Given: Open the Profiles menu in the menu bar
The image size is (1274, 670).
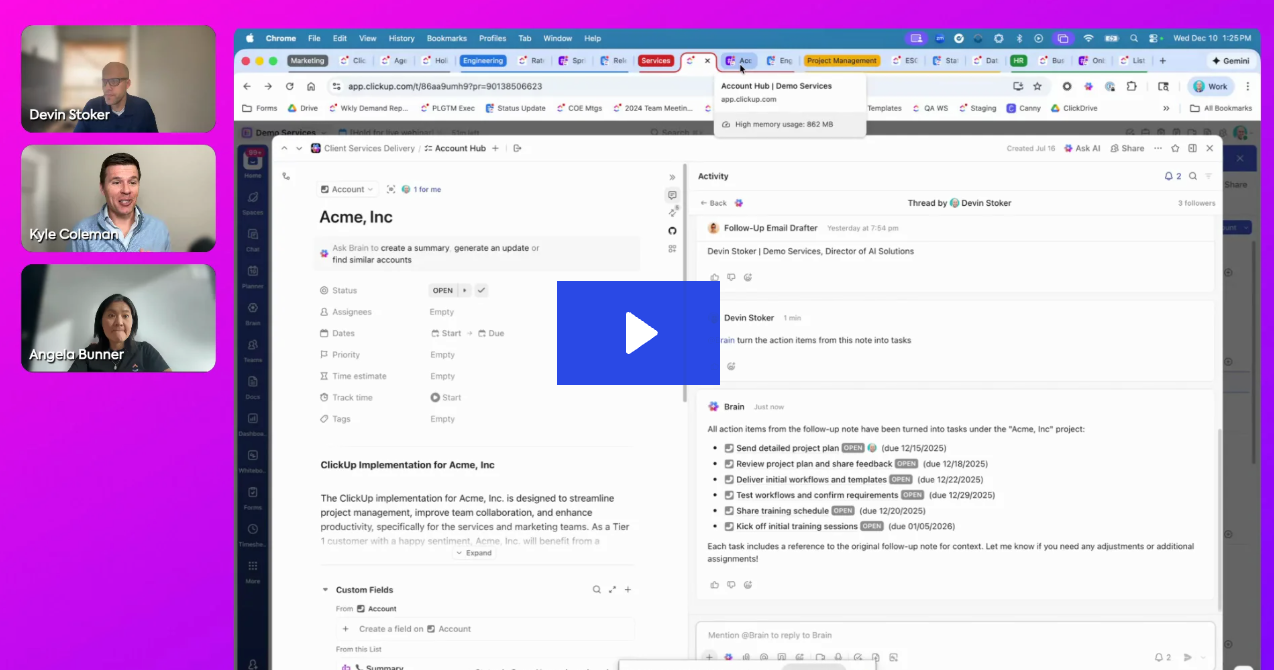Looking at the screenshot, I should pos(492,38).
